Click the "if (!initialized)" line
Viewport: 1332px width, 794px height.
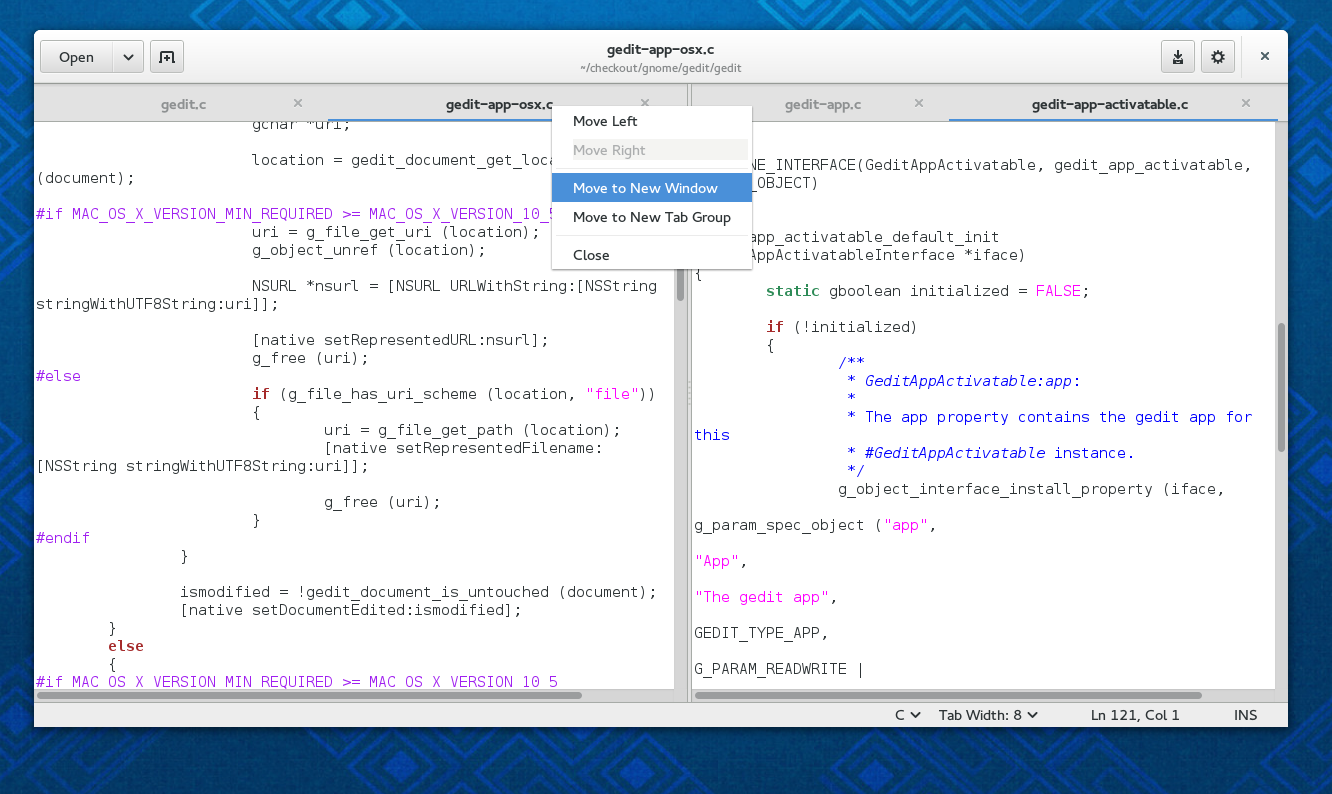[841, 327]
